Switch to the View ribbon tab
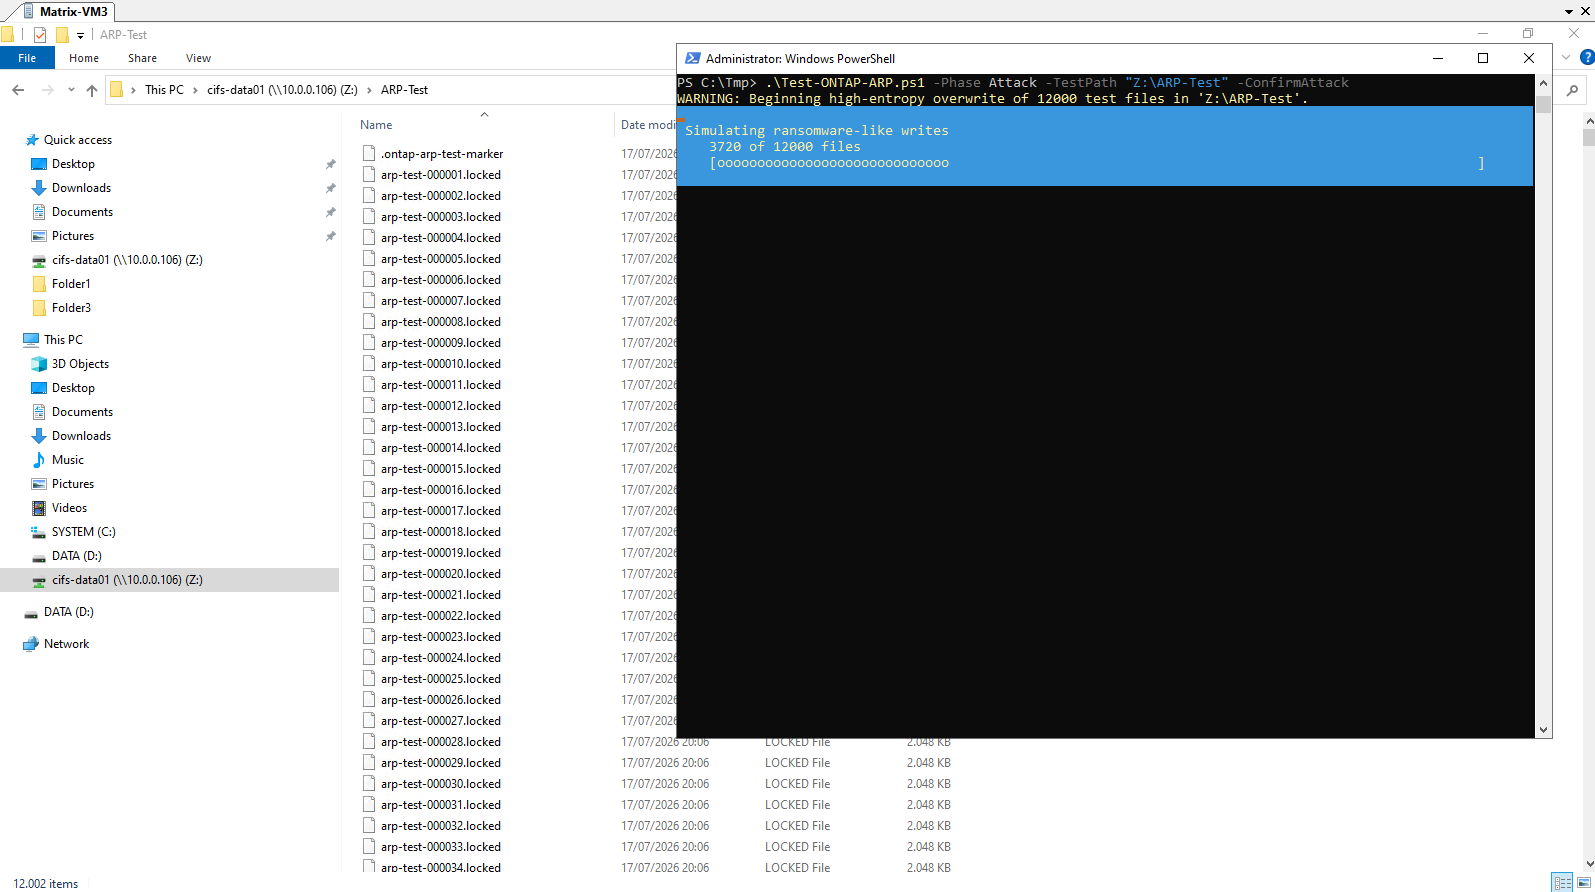1595x892 pixels. (199, 58)
